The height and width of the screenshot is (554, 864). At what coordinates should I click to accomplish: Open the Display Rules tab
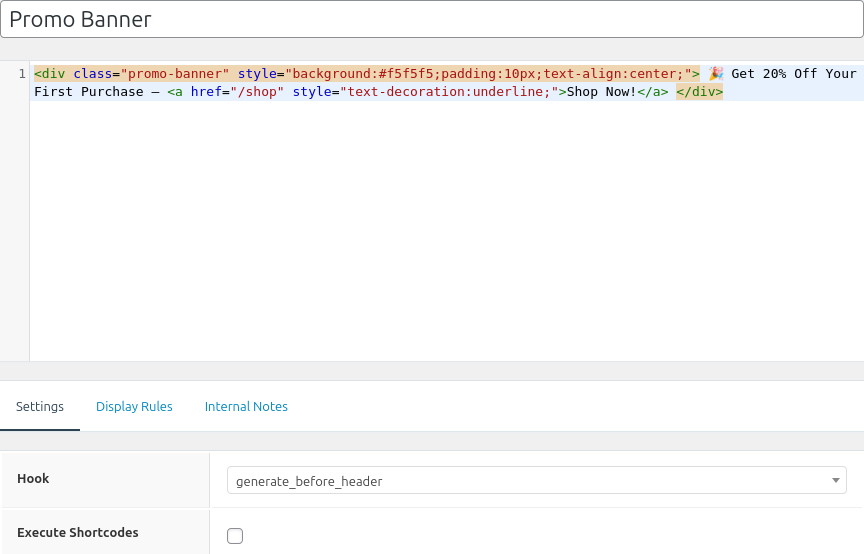tap(134, 406)
